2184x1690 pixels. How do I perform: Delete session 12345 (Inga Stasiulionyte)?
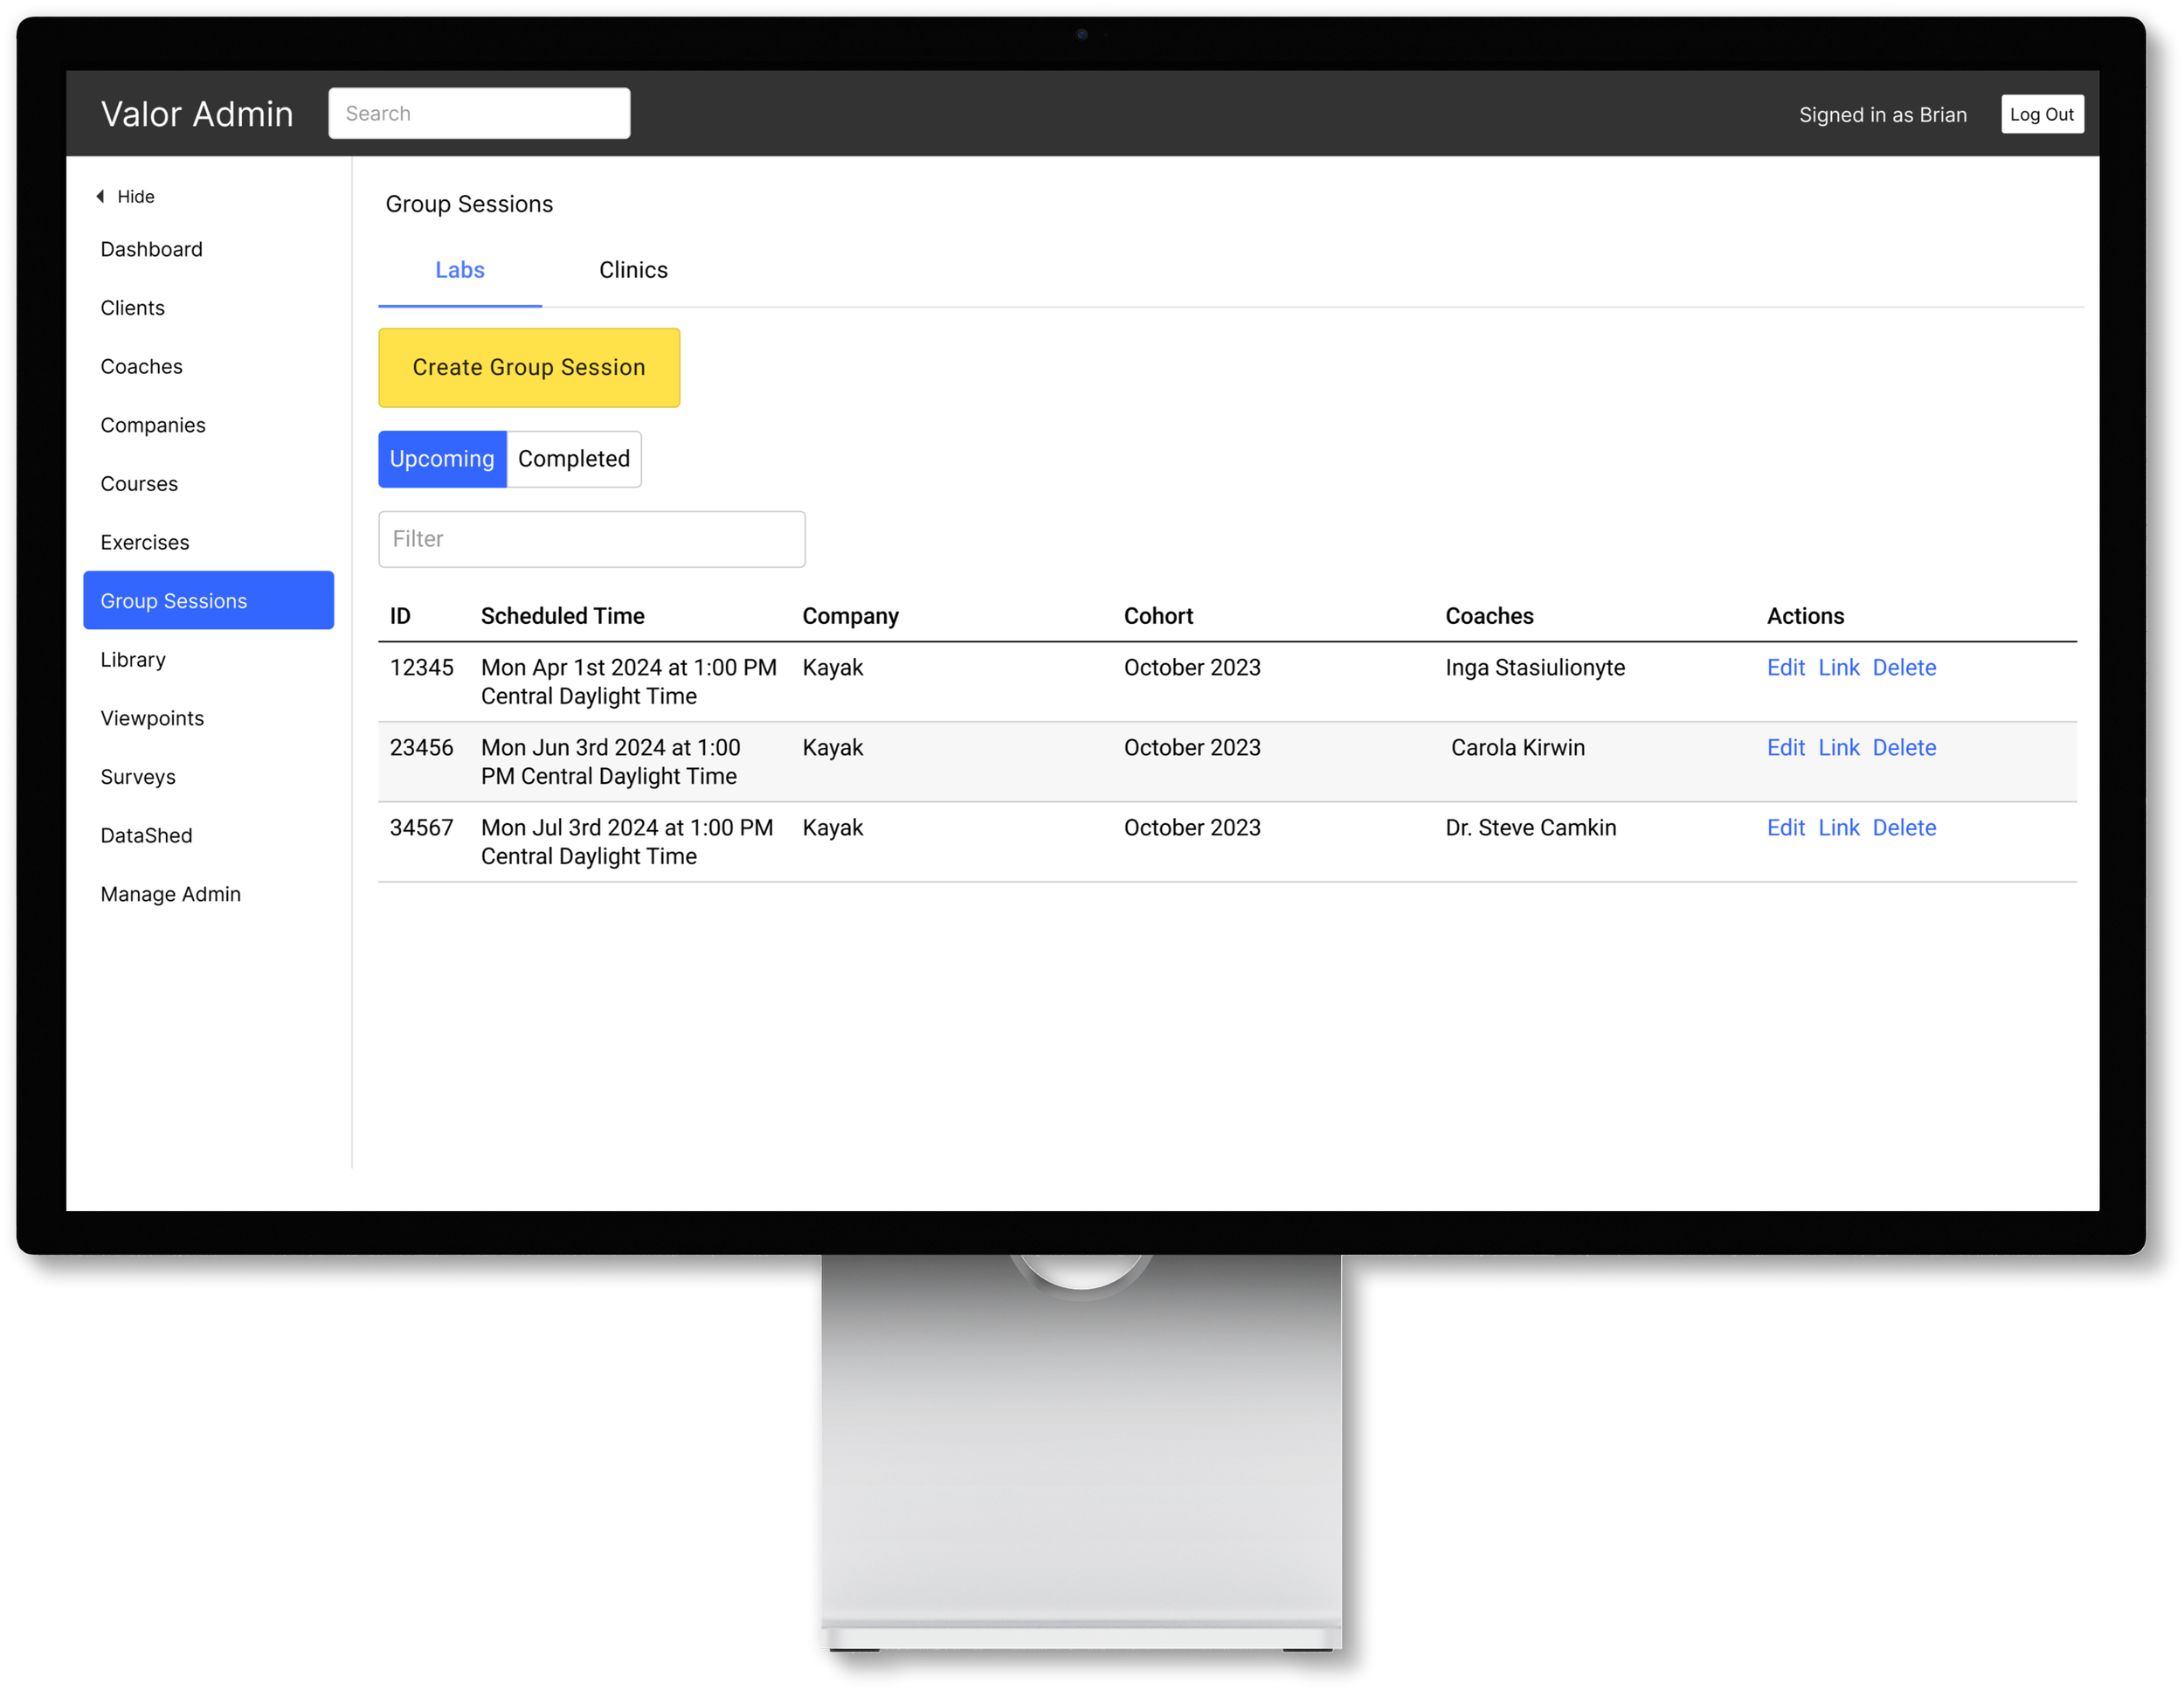(x=1904, y=667)
